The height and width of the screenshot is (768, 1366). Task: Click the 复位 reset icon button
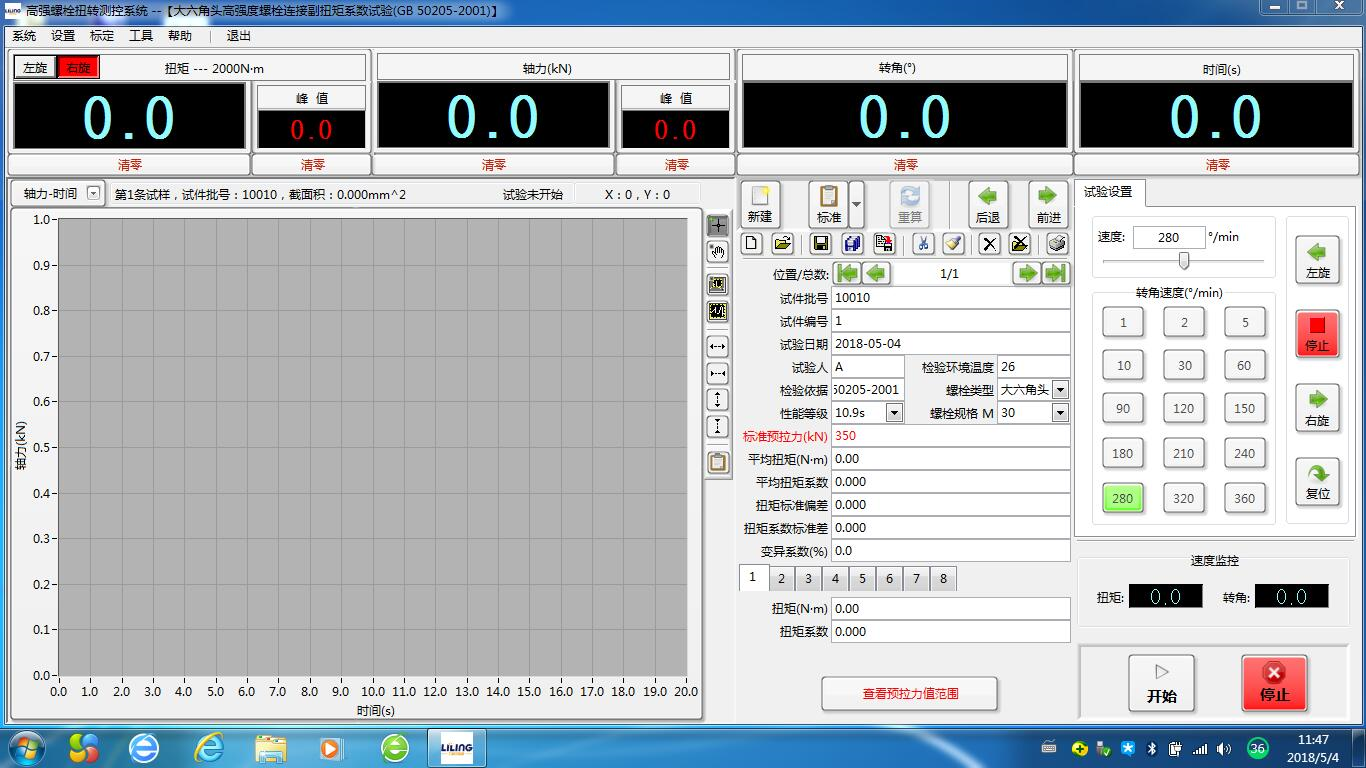coord(1318,481)
